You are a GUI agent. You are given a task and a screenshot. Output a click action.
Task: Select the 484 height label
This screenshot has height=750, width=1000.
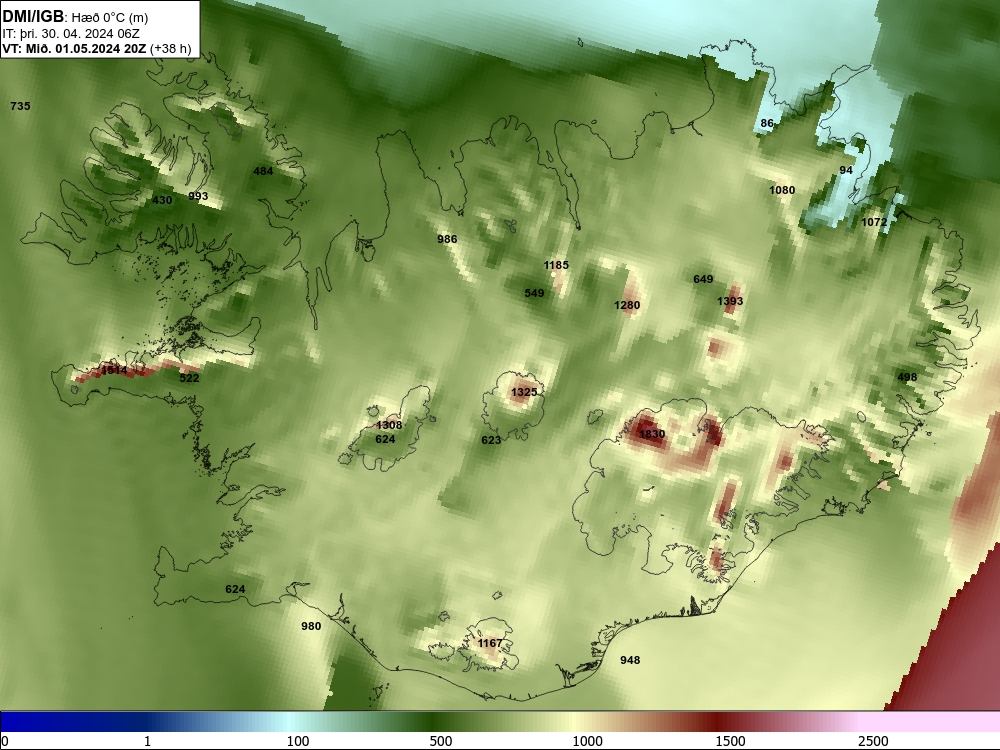point(263,171)
